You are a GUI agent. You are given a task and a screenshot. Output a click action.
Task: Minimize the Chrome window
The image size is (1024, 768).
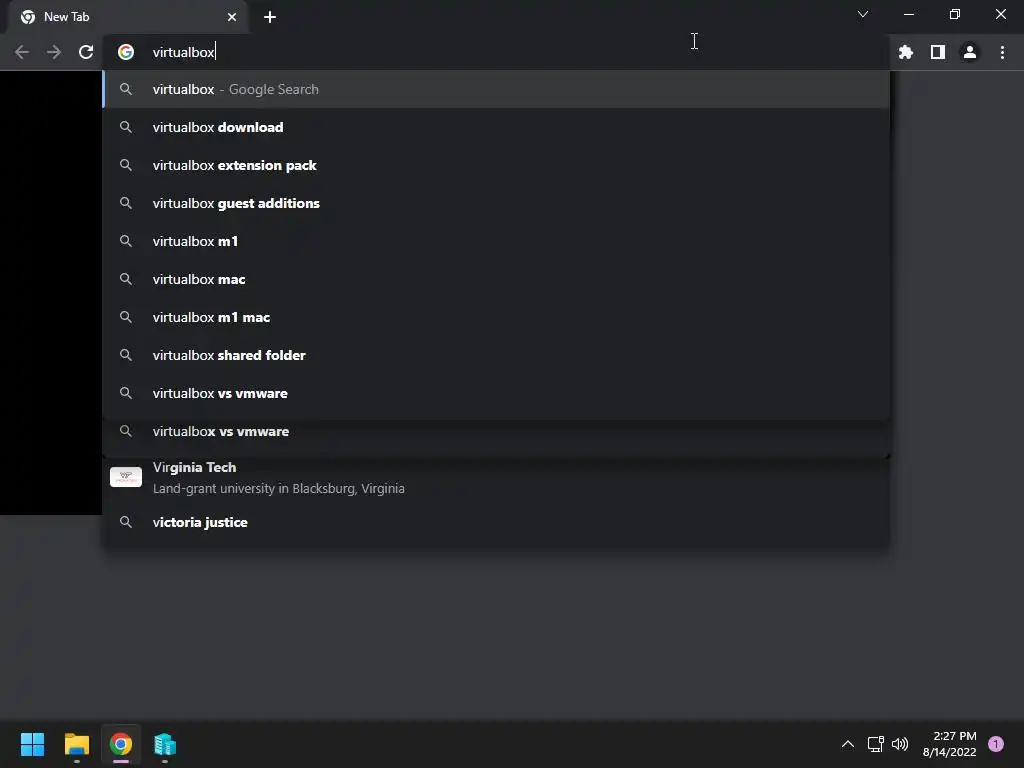(908, 14)
